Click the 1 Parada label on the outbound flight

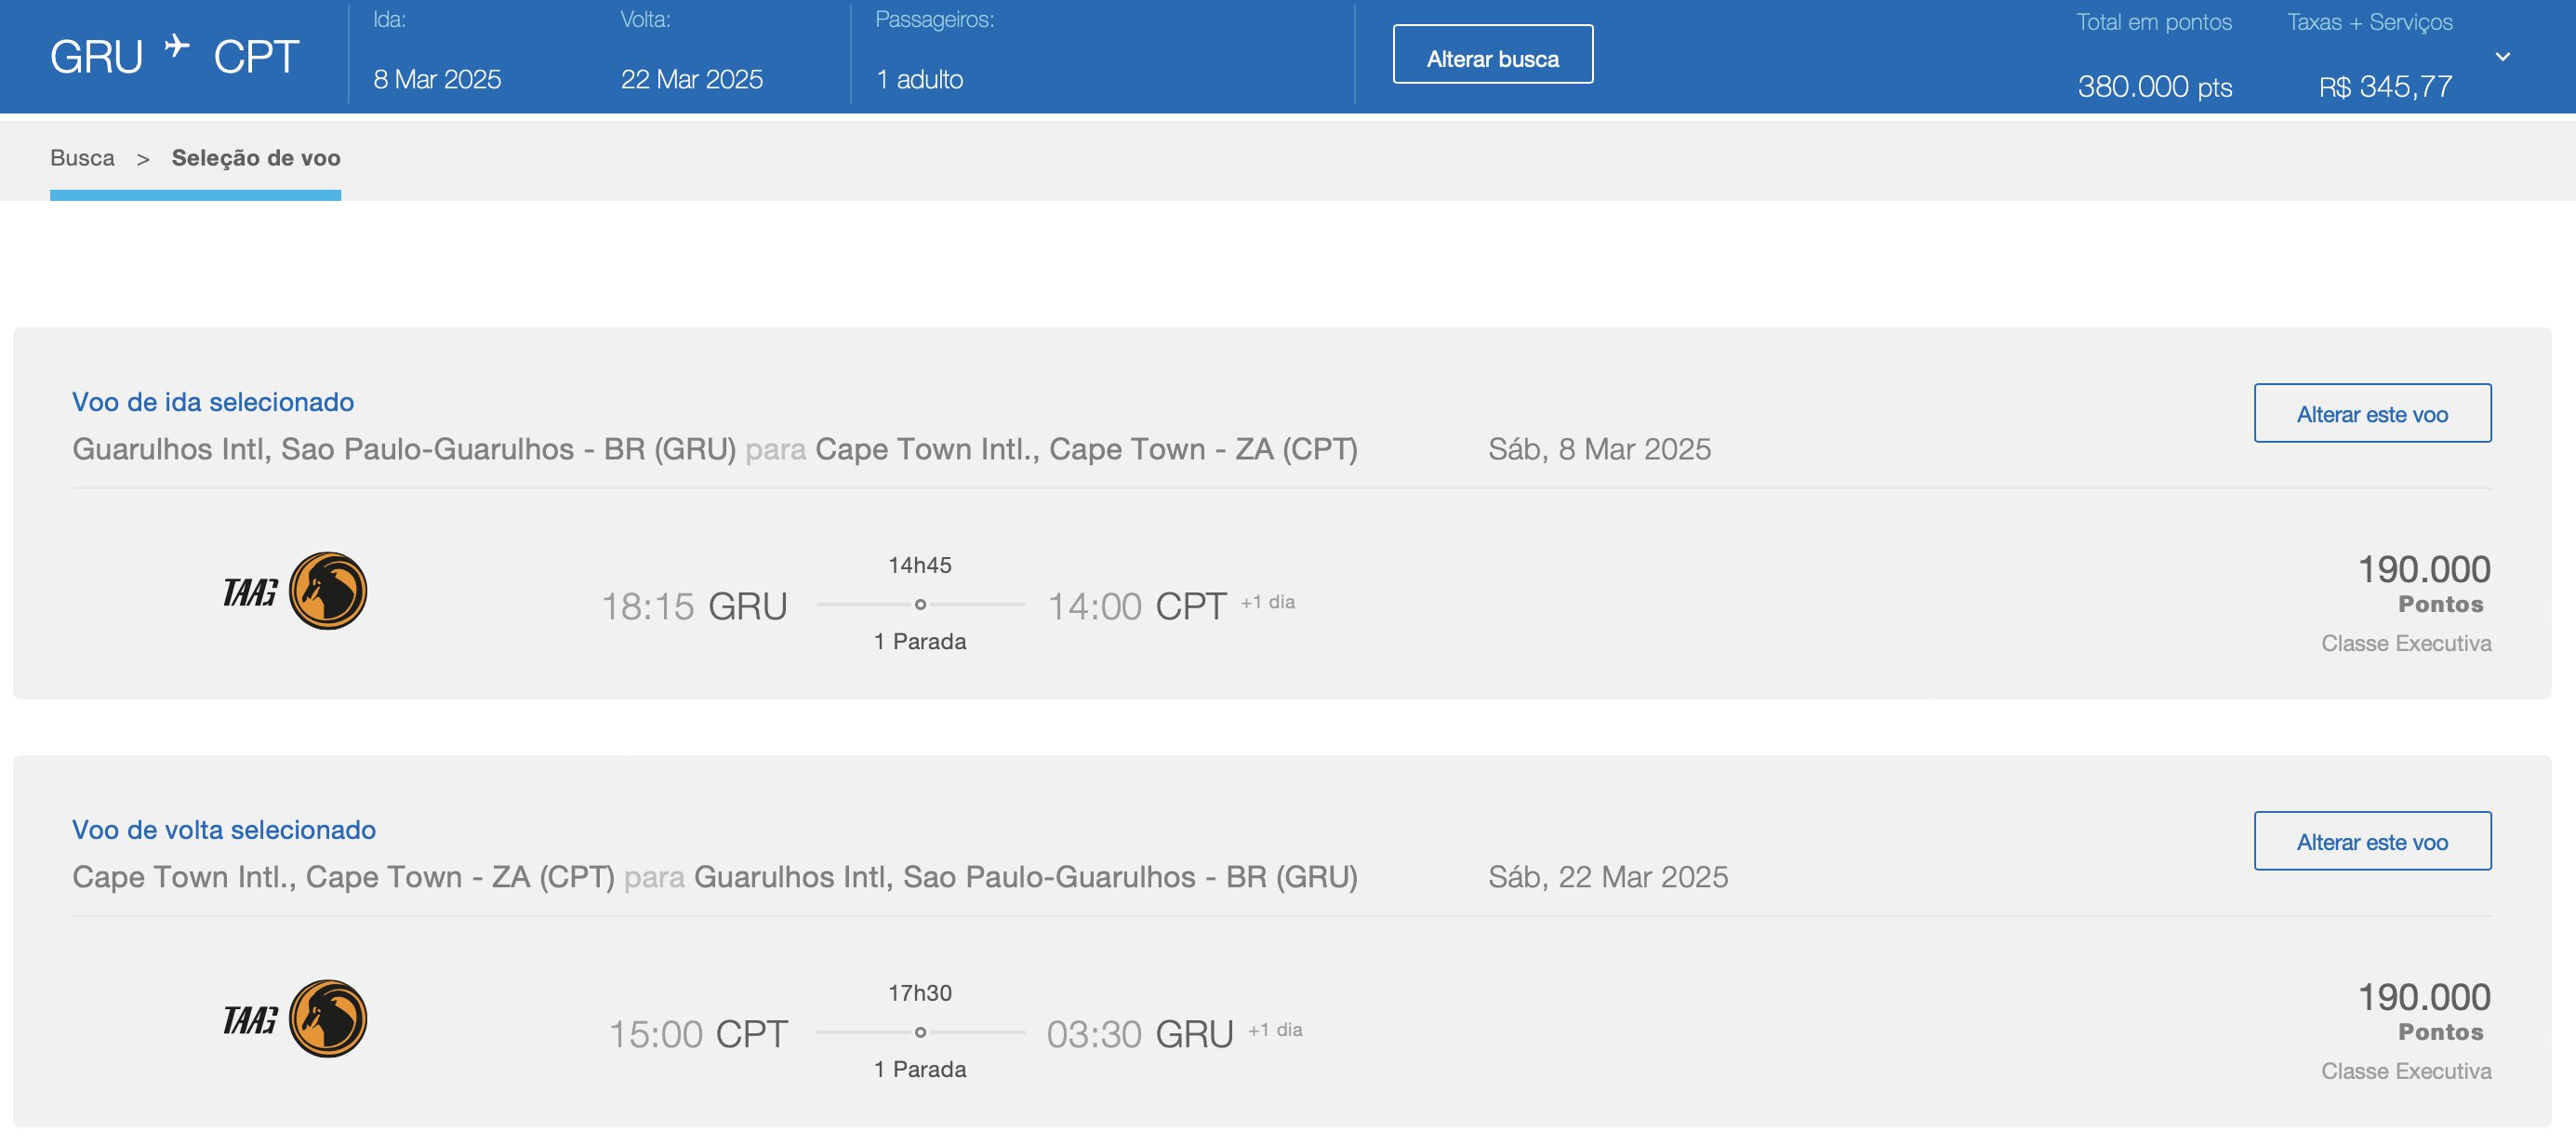click(920, 642)
